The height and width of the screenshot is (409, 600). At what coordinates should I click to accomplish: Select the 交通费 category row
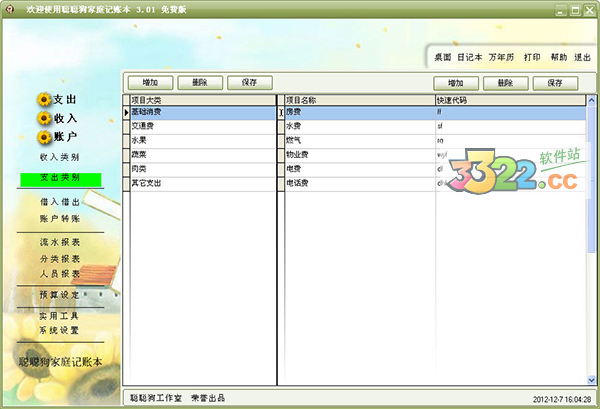pos(203,127)
